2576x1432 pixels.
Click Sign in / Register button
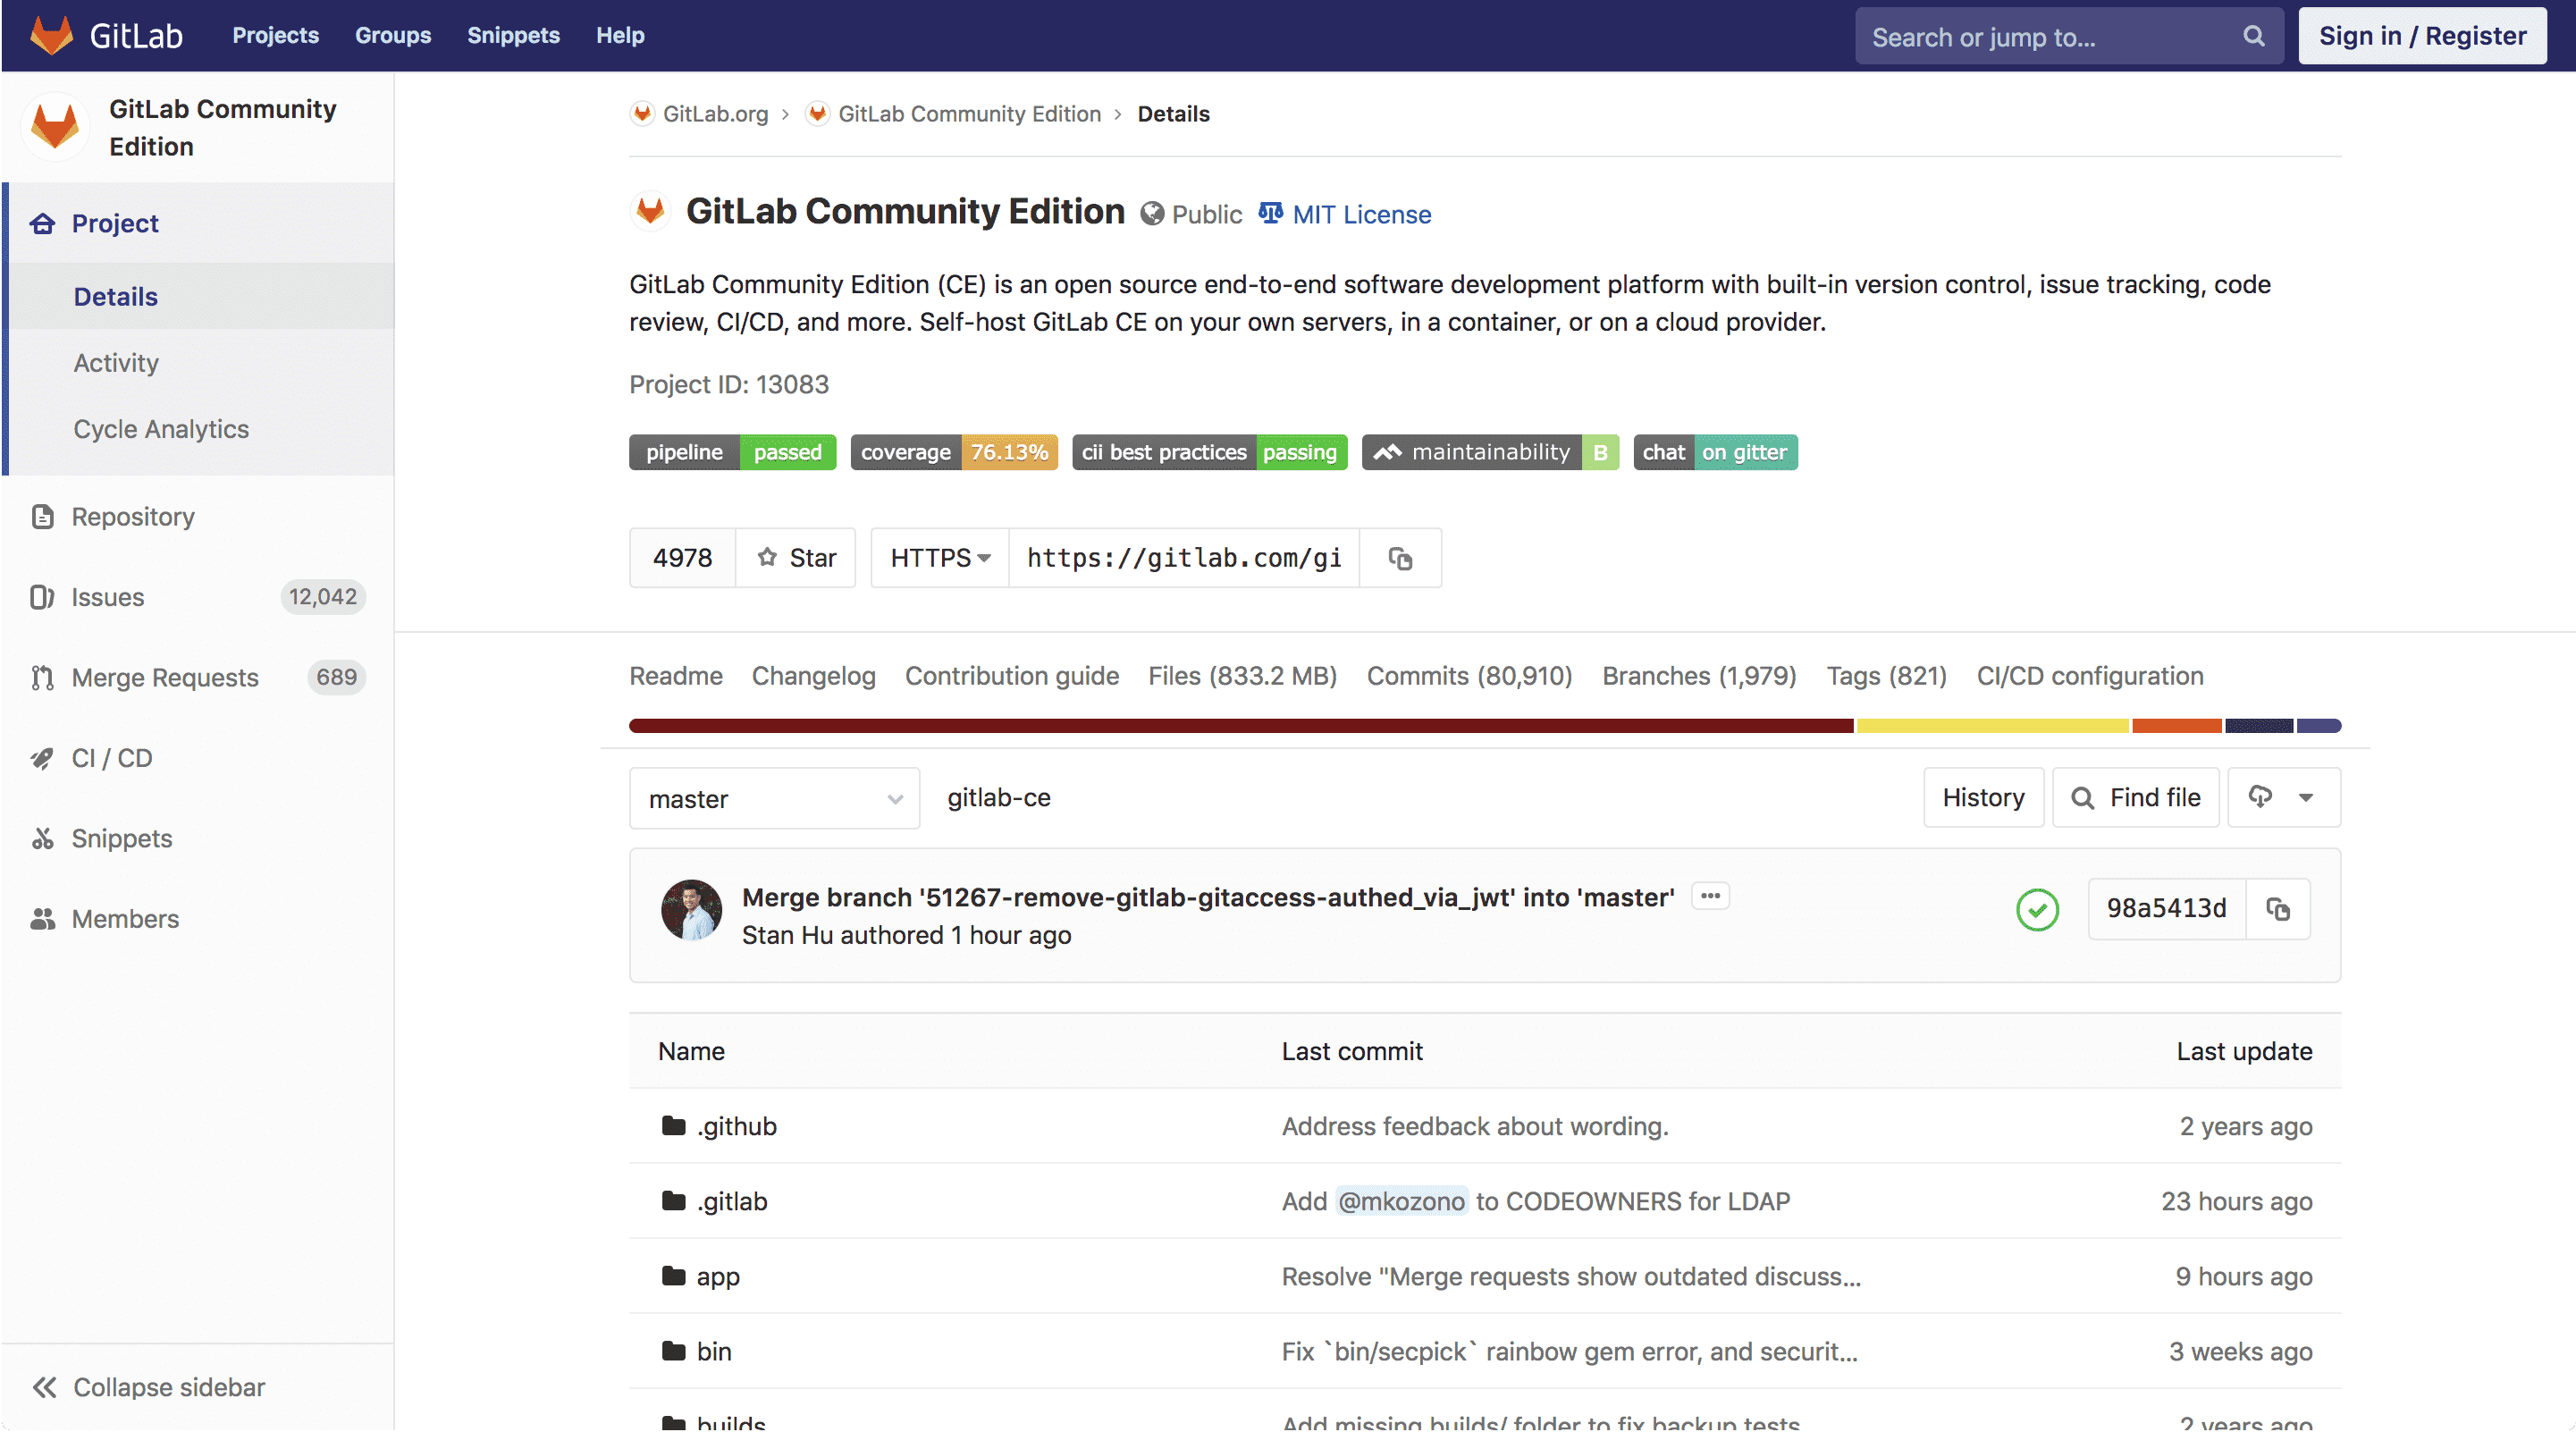2422,33
